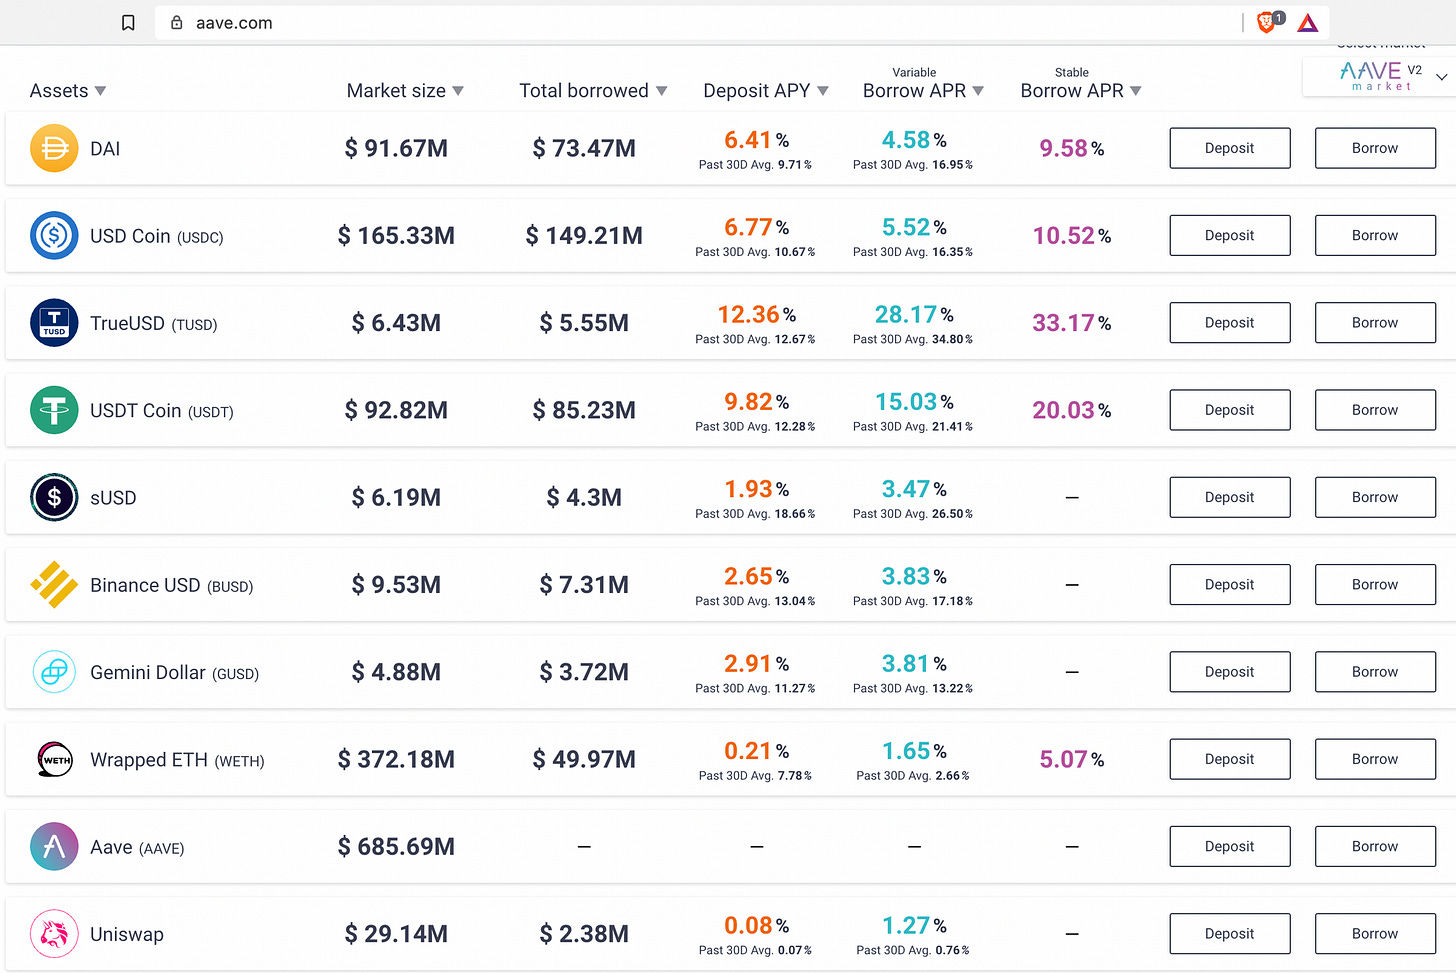Viewport: 1456px width, 973px height.
Task: Borrow sUSD
Action: tap(1375, 497)
